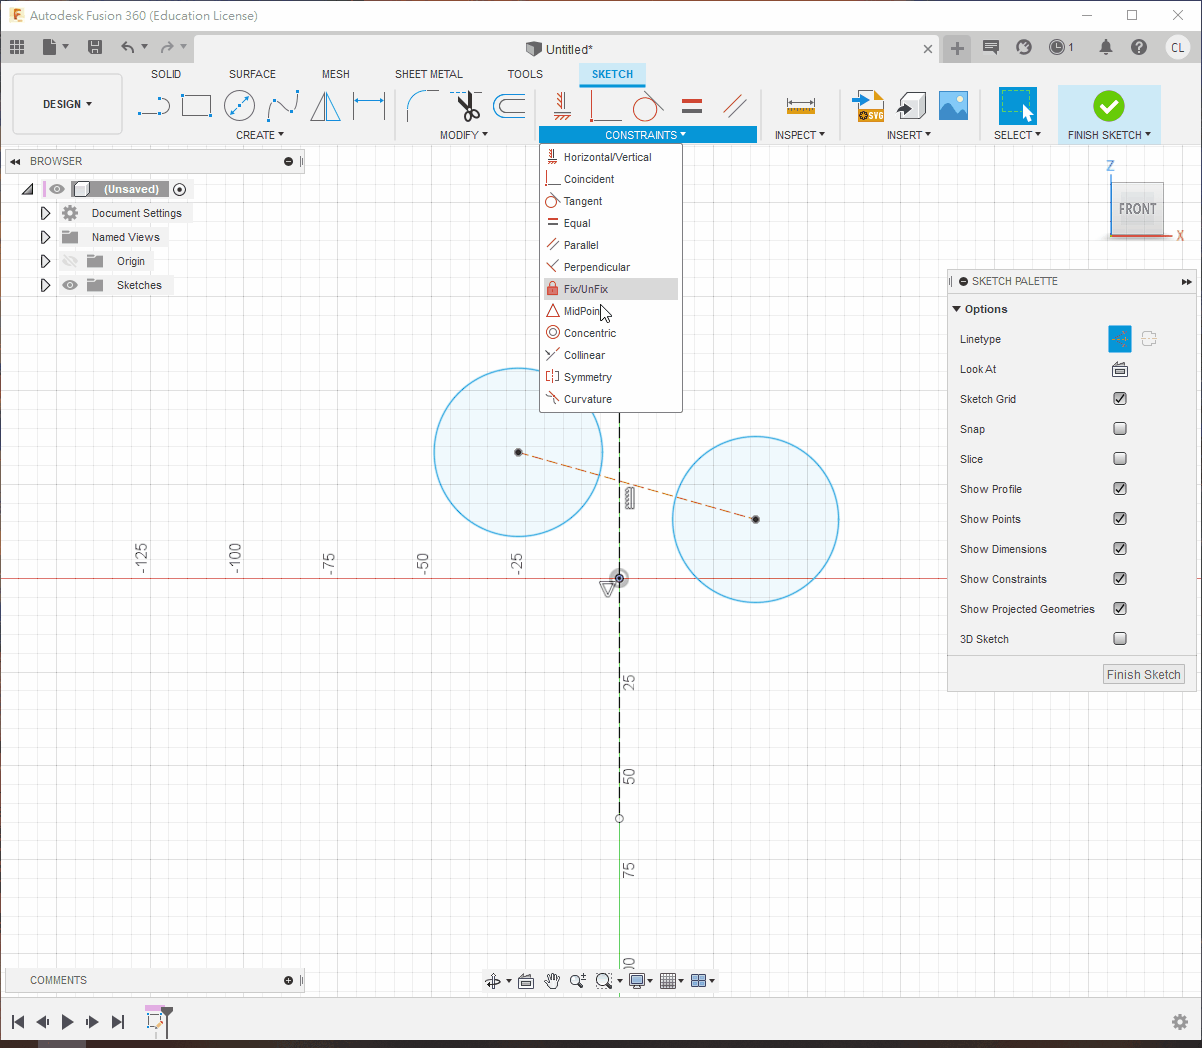The height and width of the screenshot is (1048, 1202).
Task: Click the FRONT face of the view cube
Action: (x=1137, y=209)
